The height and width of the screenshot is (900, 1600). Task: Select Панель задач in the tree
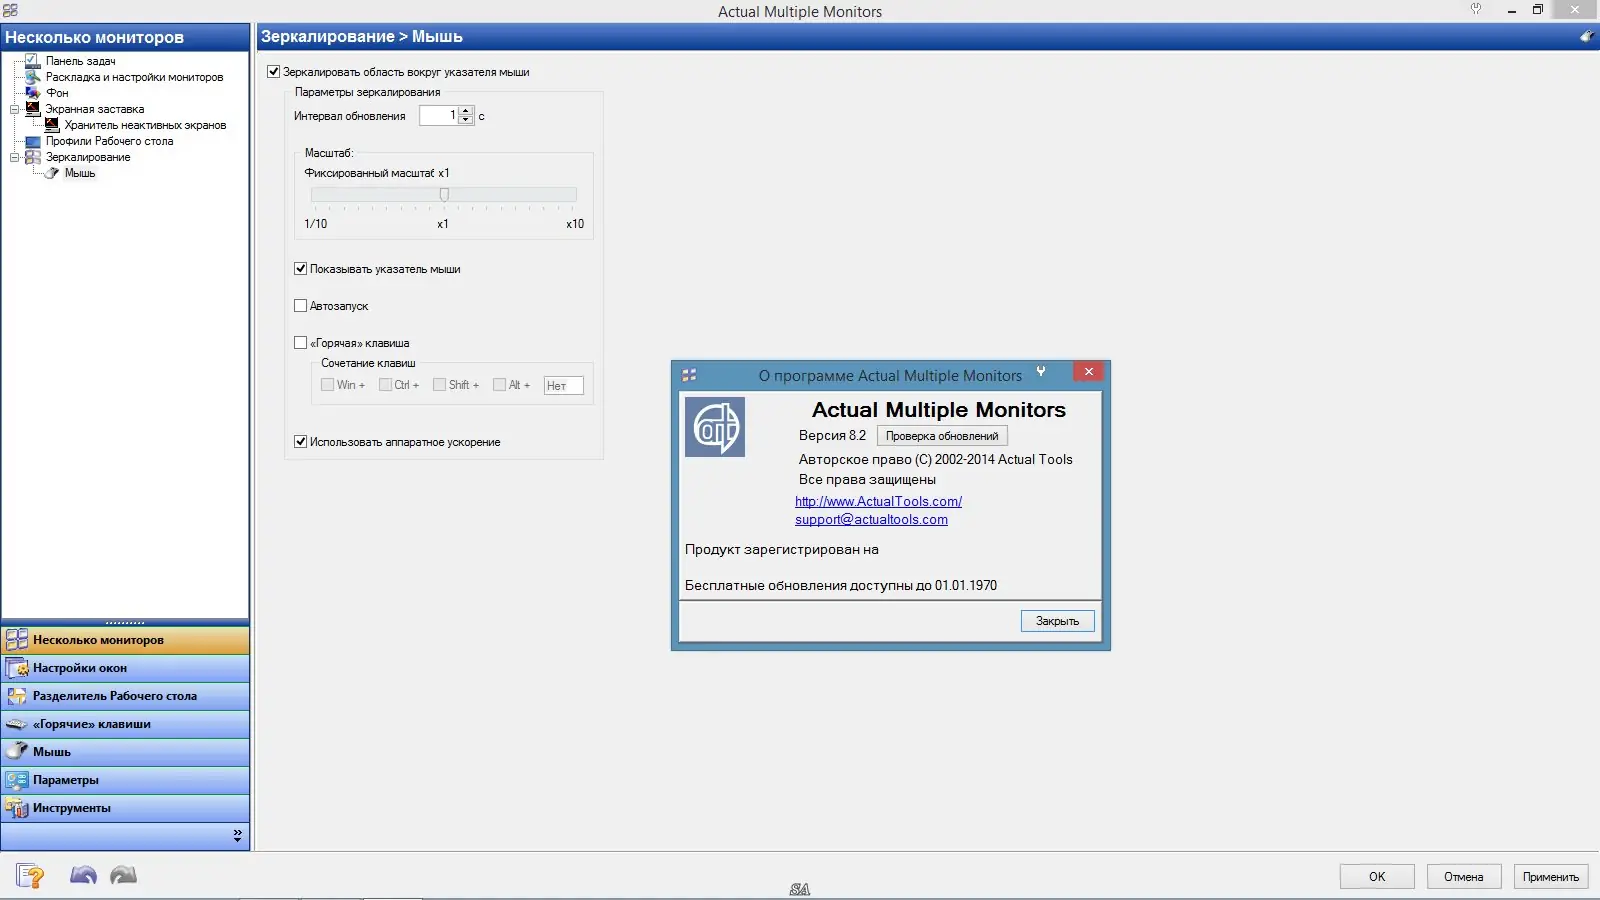tap(80, 61)
